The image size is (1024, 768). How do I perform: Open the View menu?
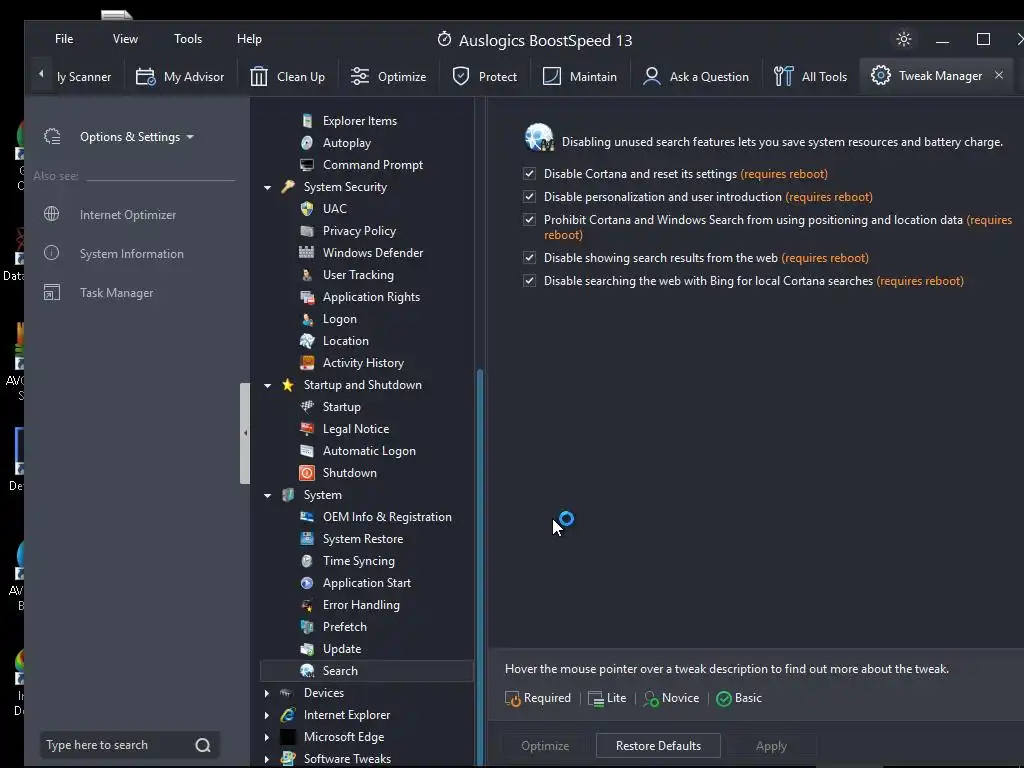tap(125, 39)
